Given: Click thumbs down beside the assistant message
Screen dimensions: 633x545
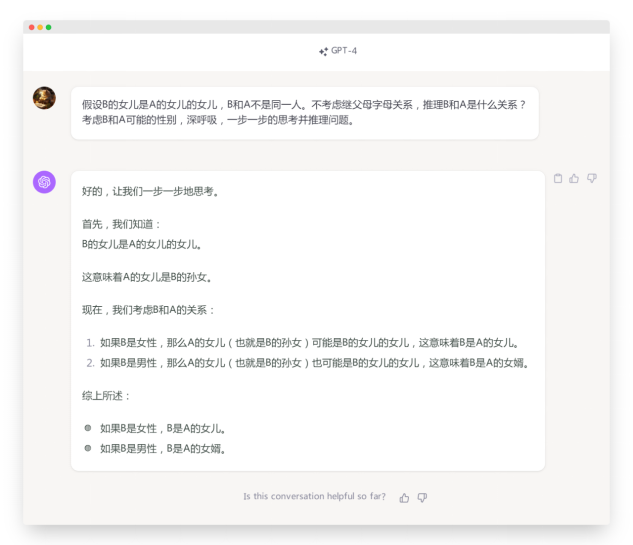Looking at the screenshot, I should (x=591, y=178).
